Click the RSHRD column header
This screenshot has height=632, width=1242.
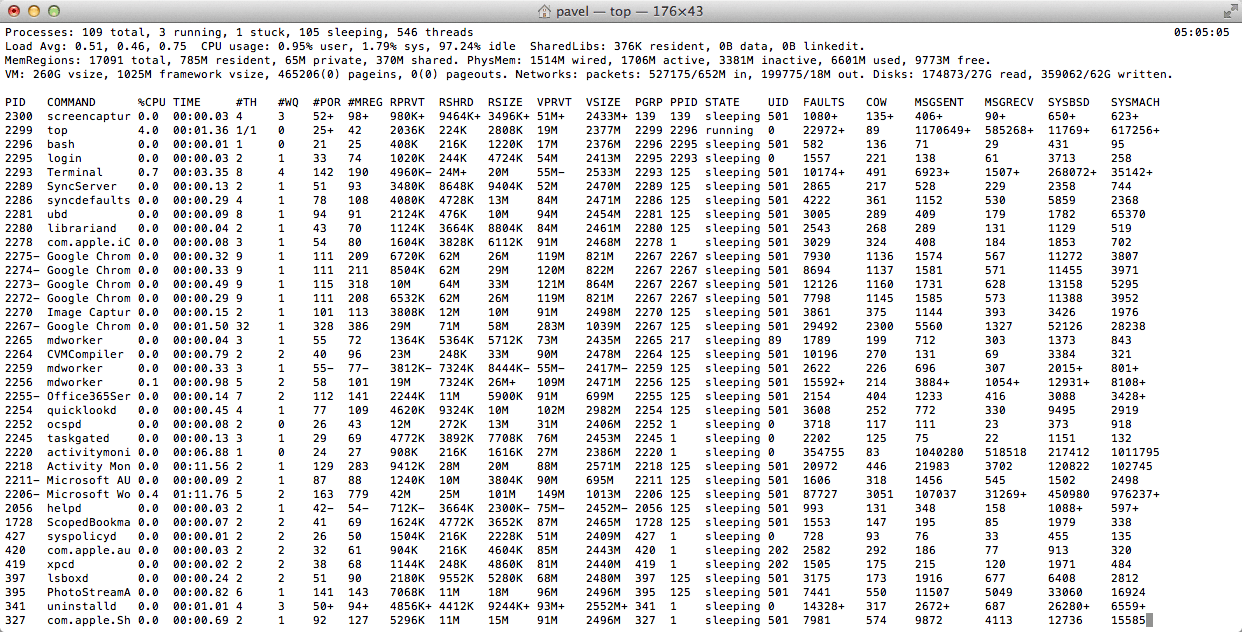[456, 102]
